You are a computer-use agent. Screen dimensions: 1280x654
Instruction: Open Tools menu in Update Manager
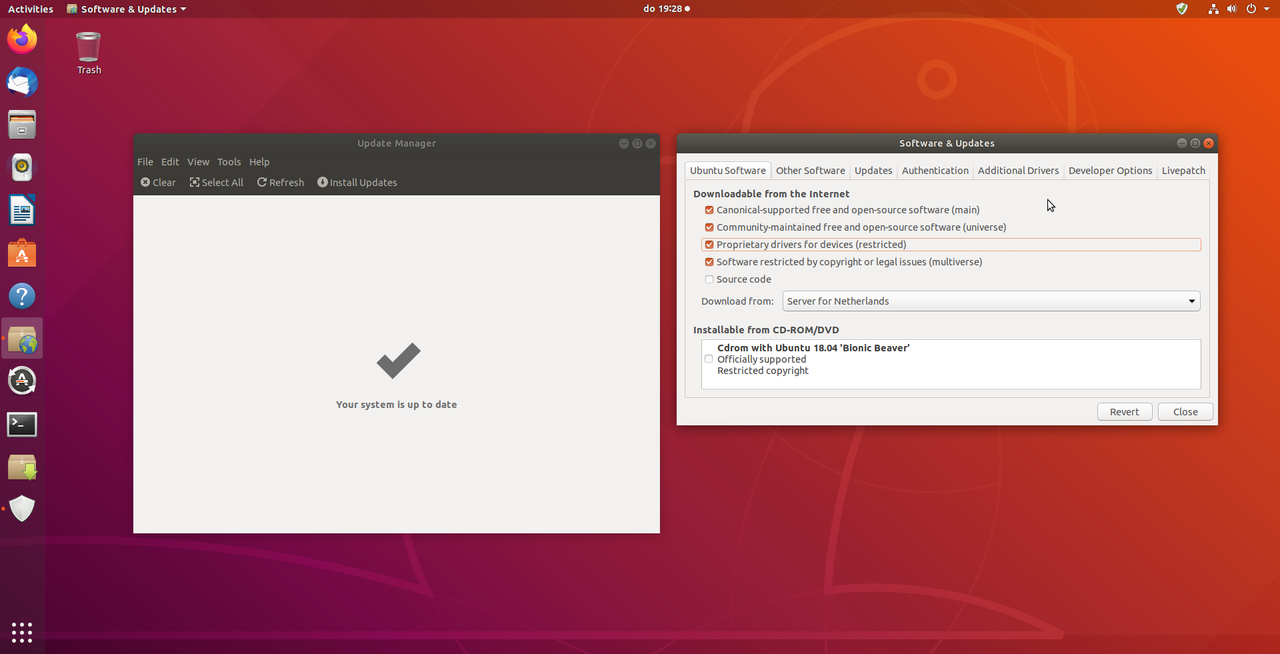click(x=229, y=161)
